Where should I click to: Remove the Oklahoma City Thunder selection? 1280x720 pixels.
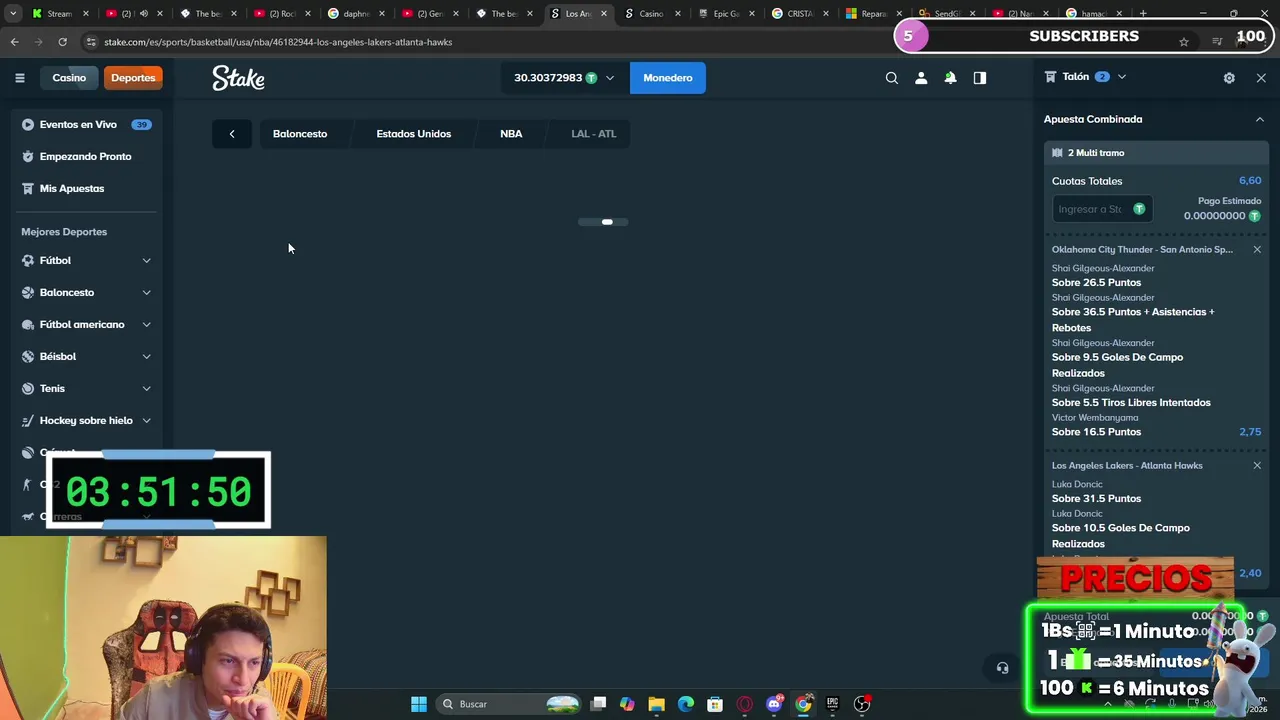pyautogui.click(x=1257, y=249)
